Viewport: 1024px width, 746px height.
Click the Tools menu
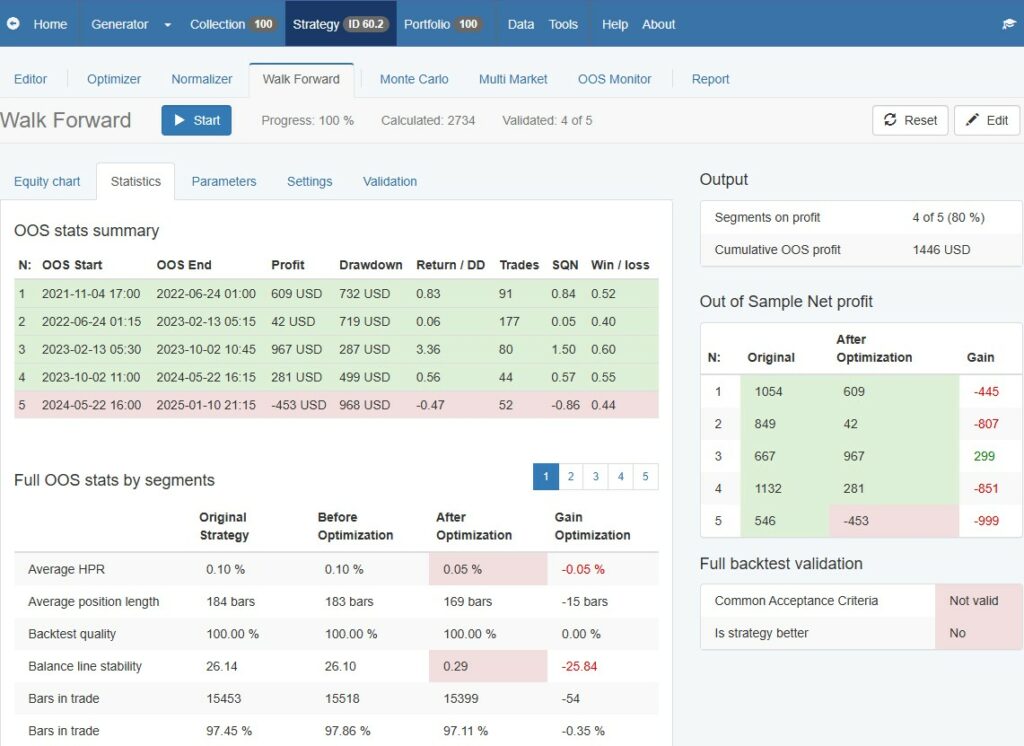click(x=563, y=24)
